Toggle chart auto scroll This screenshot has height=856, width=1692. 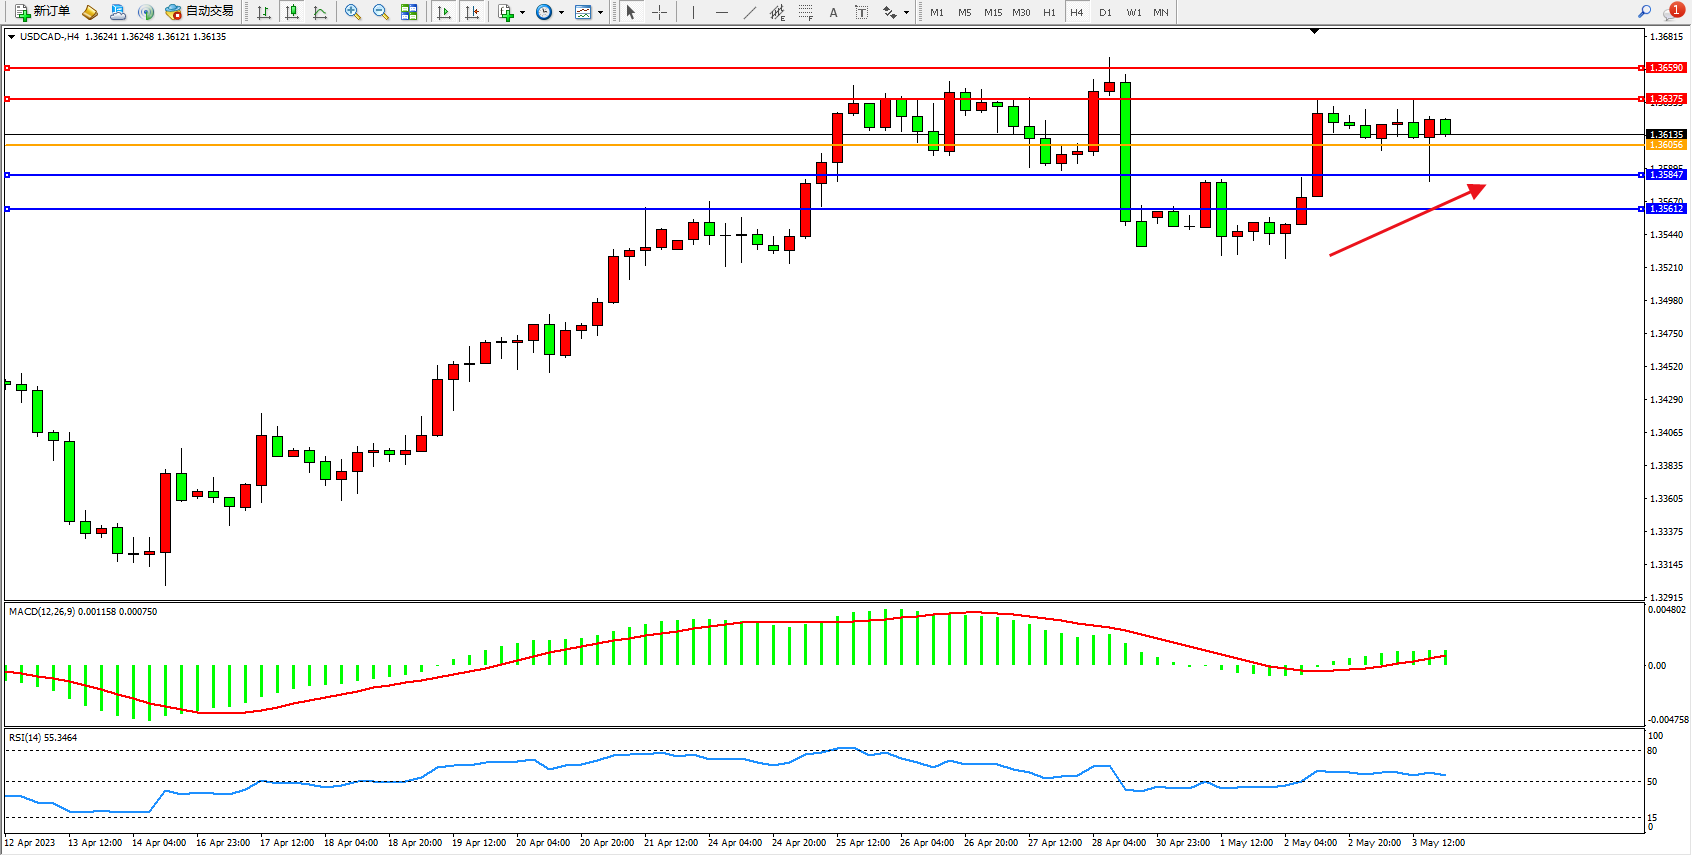444,12
